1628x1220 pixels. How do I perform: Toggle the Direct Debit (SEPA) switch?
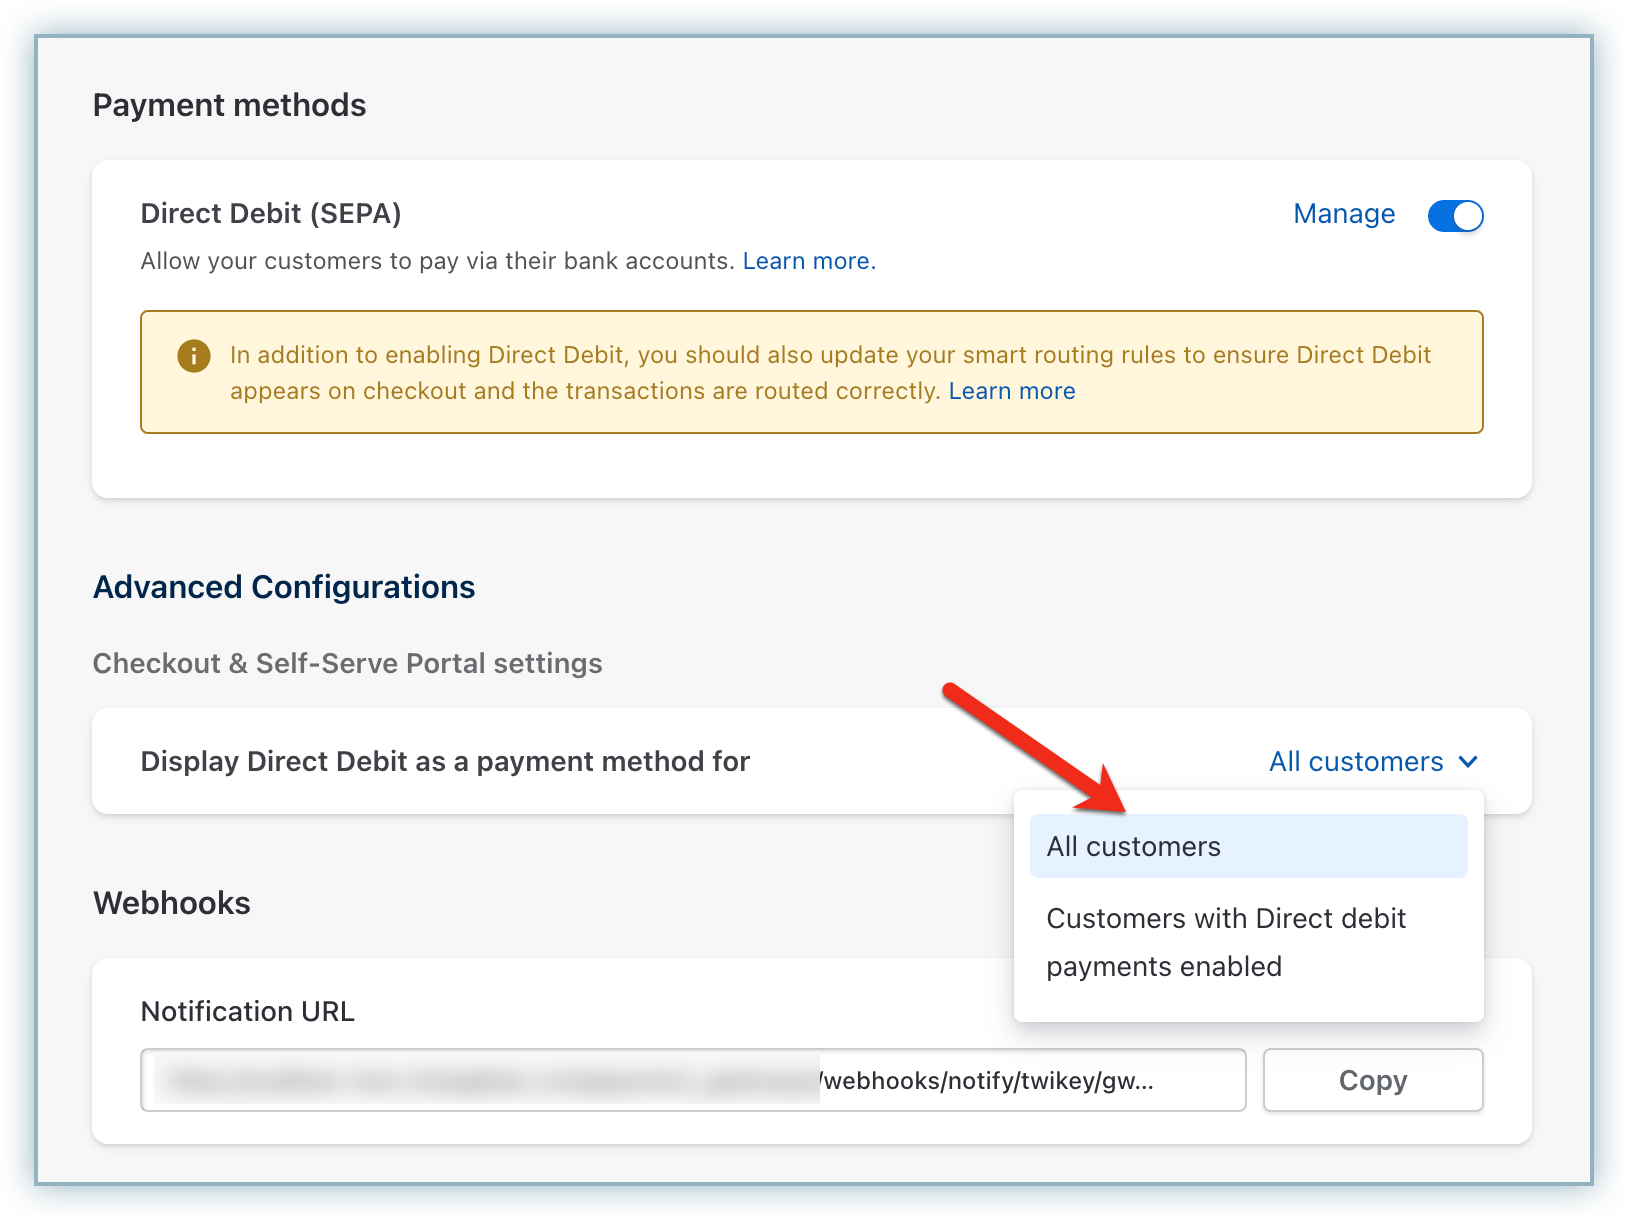click(x=1455, y=215)
